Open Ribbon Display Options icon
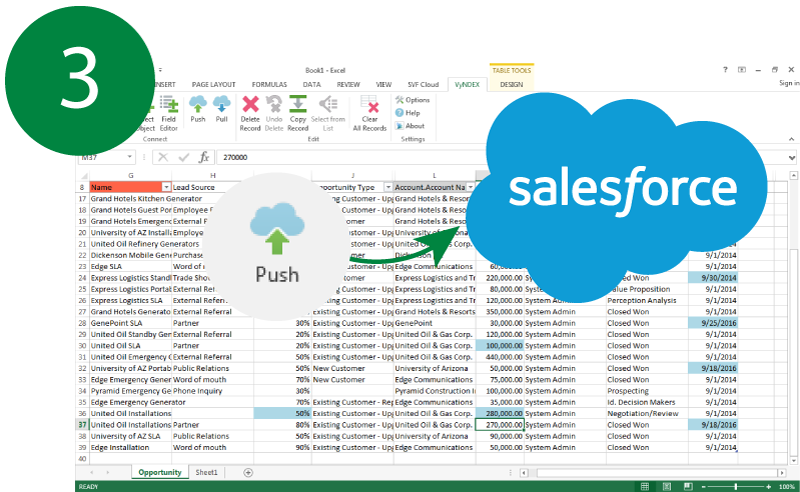The image size is (800, 492). point(742,69)
